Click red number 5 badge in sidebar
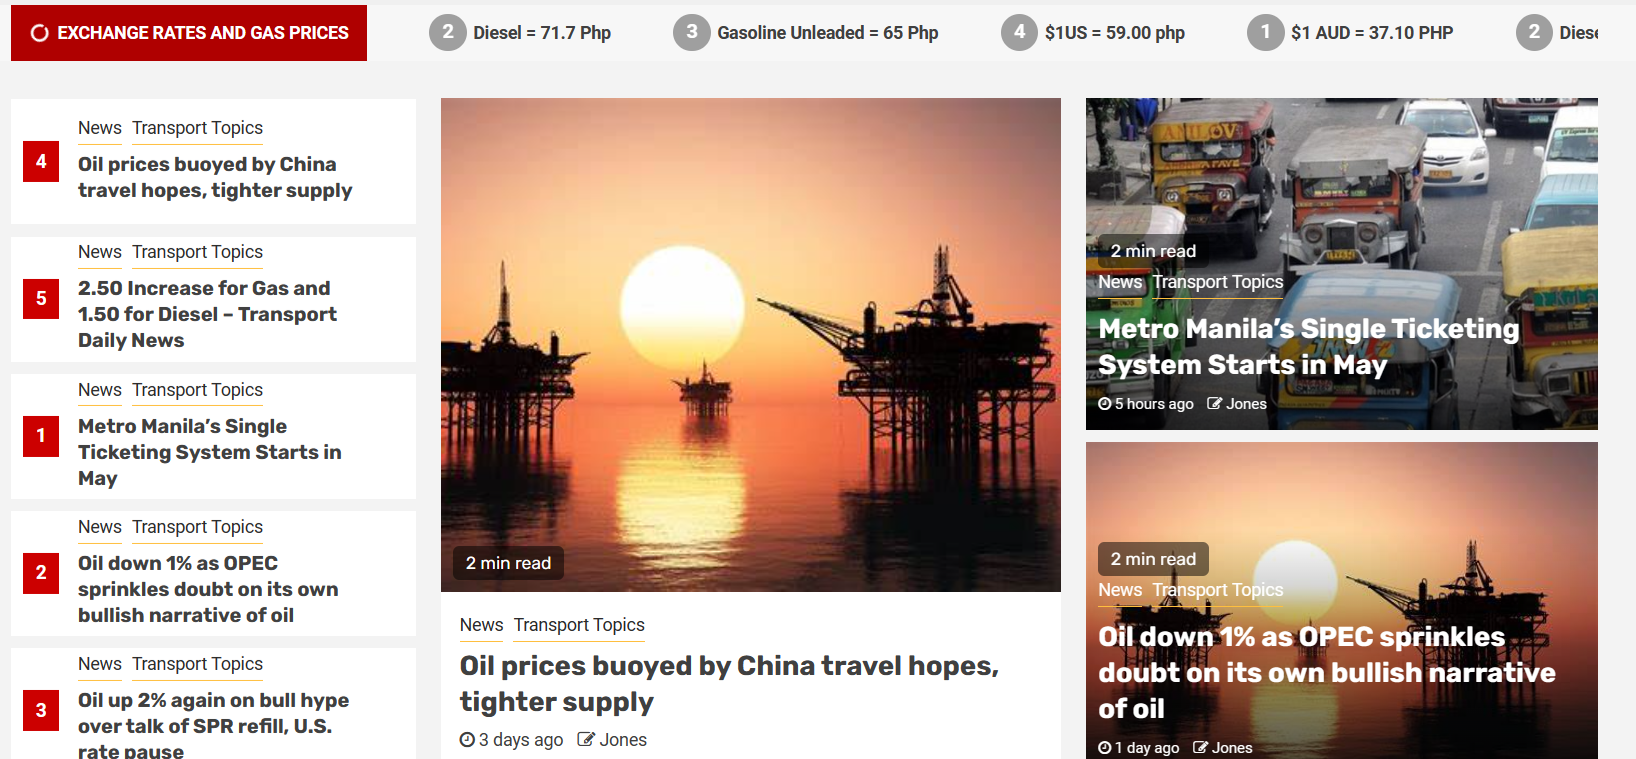This screenshot has height=759, width=1636. pos(41,298)
